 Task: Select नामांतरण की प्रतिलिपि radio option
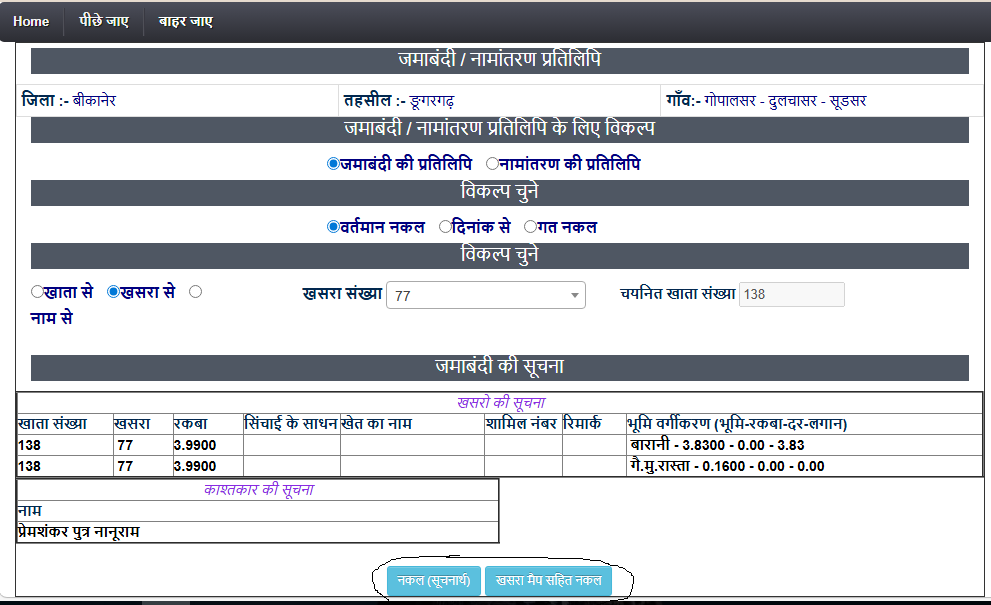(492, 164)
